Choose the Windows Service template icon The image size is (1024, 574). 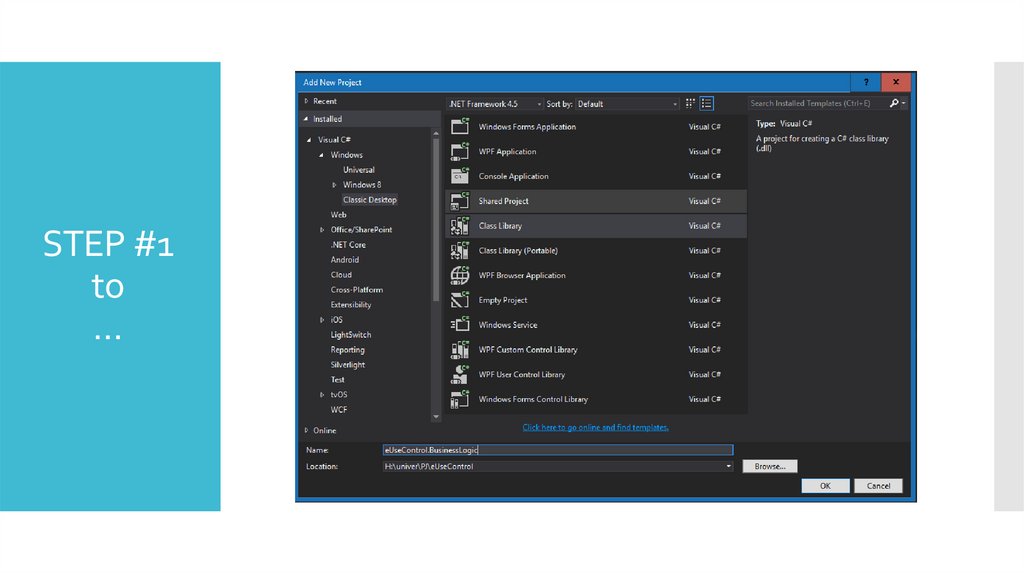point(460,325)
